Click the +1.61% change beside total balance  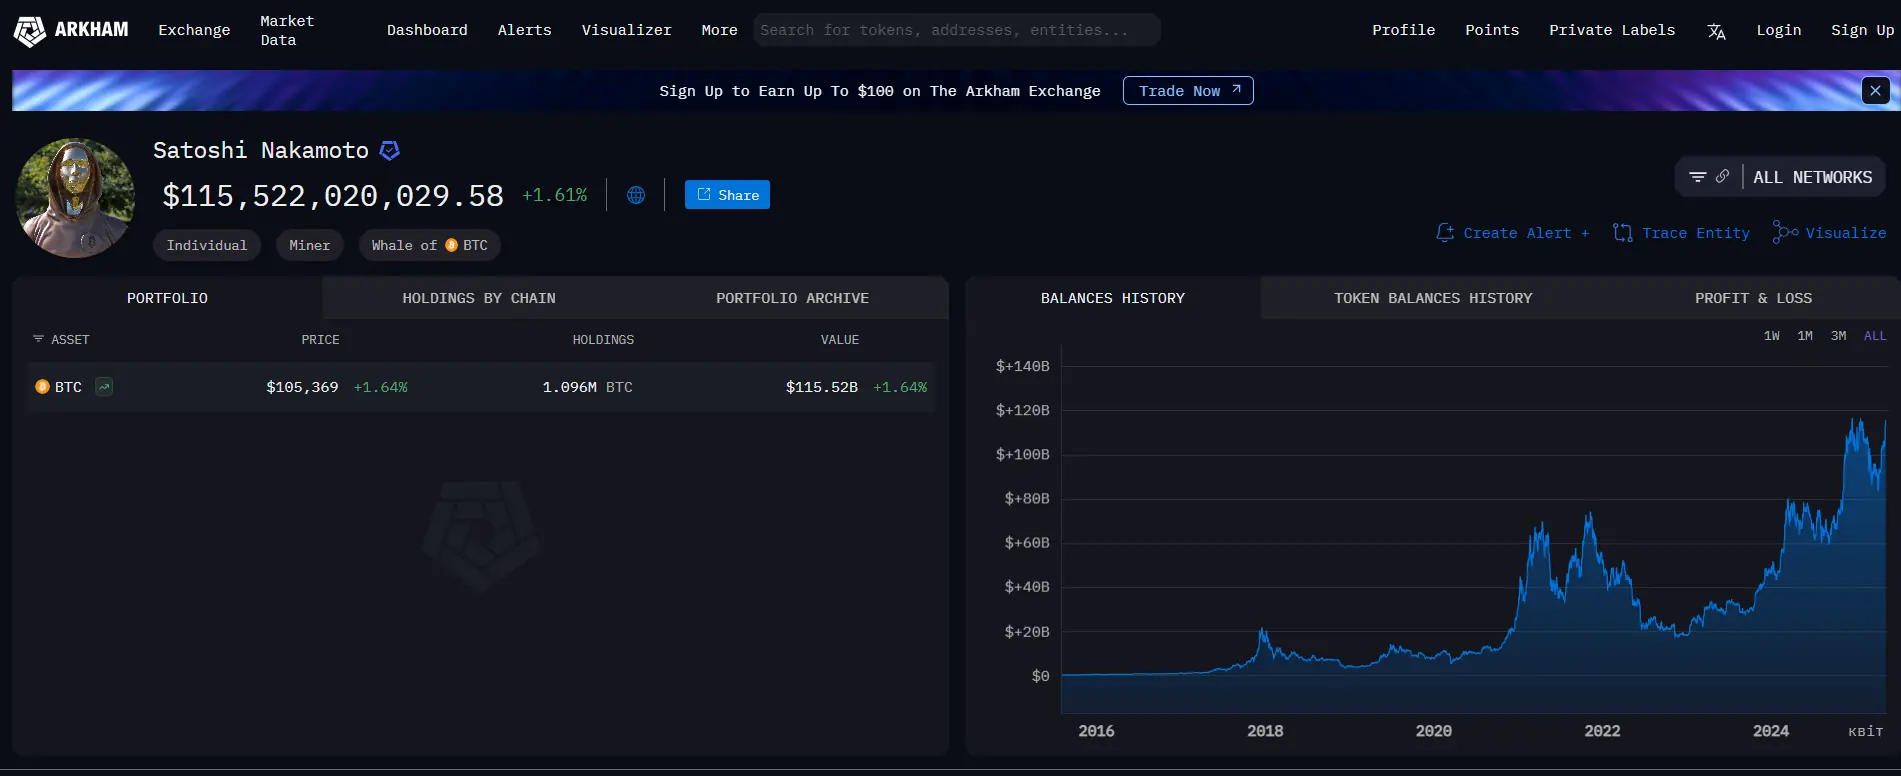555,195
